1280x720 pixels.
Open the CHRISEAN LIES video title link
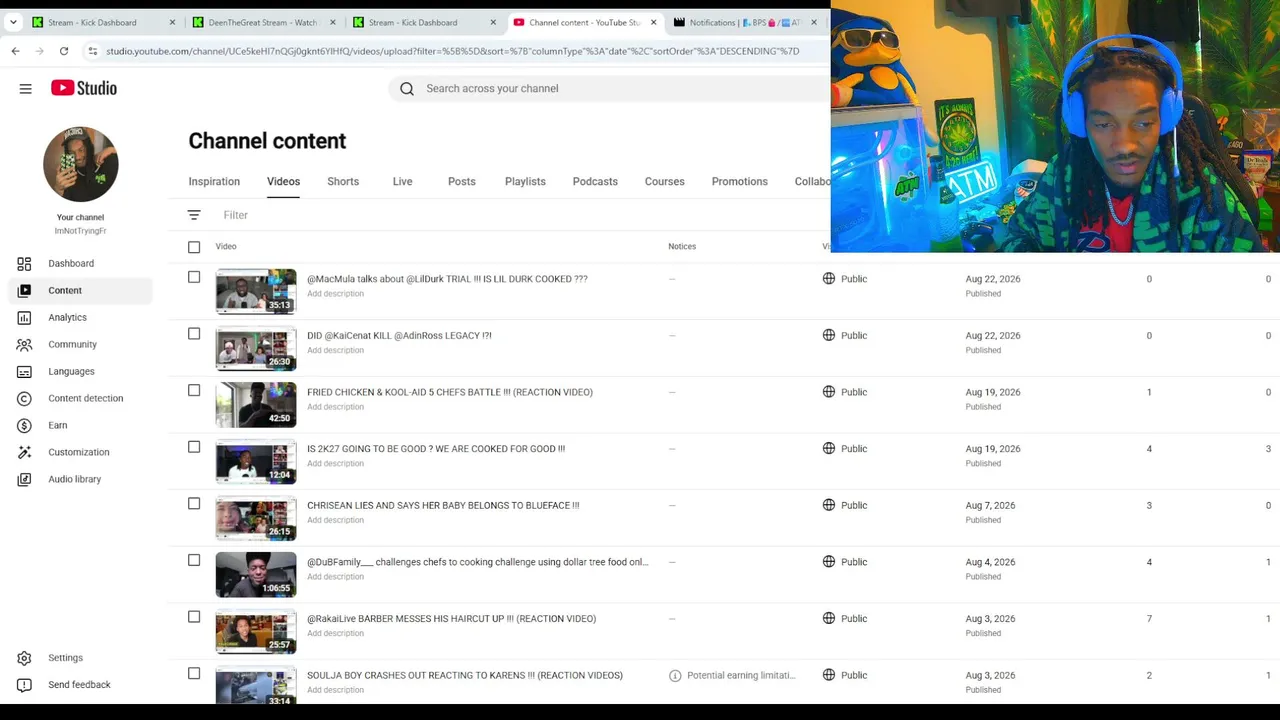tap(443, 505)
